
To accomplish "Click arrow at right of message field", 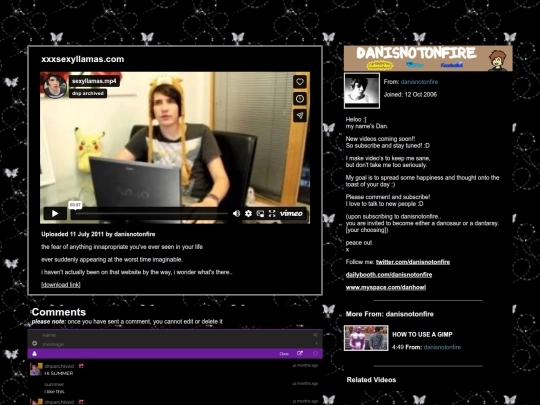I will 316,343.
